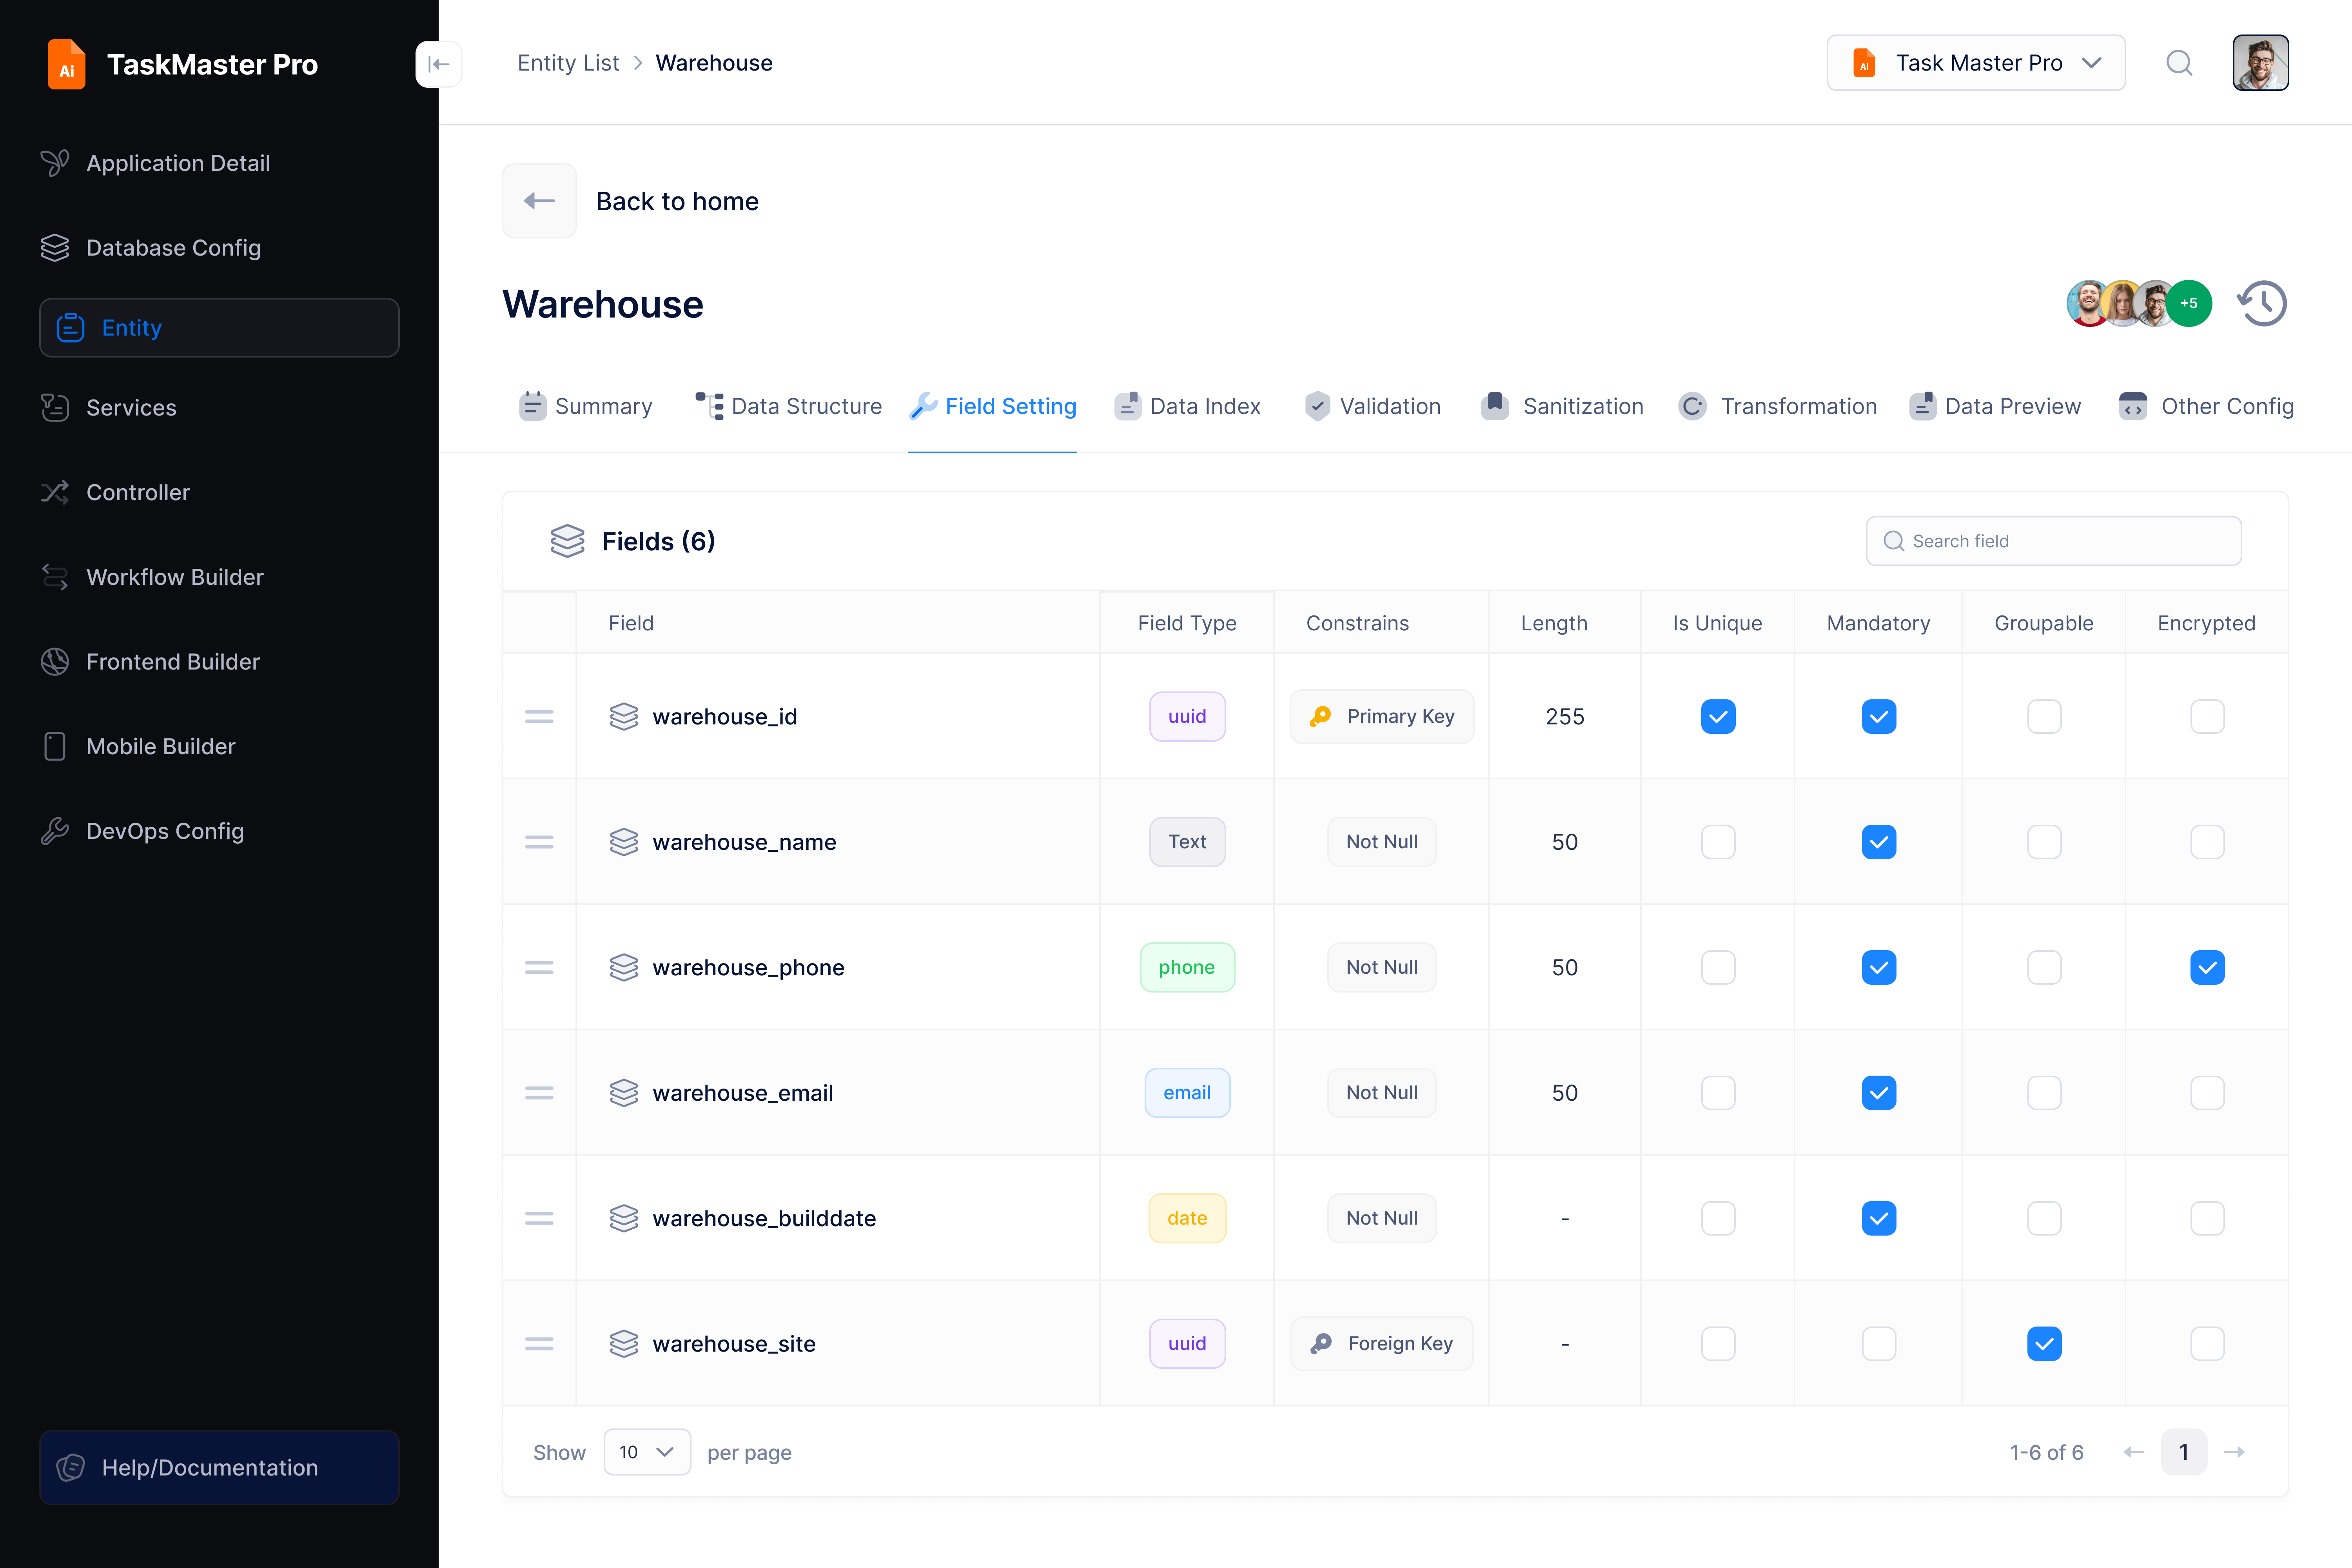
Task: Click the Entity List breadcrumb link
Action: click(568, 63)
